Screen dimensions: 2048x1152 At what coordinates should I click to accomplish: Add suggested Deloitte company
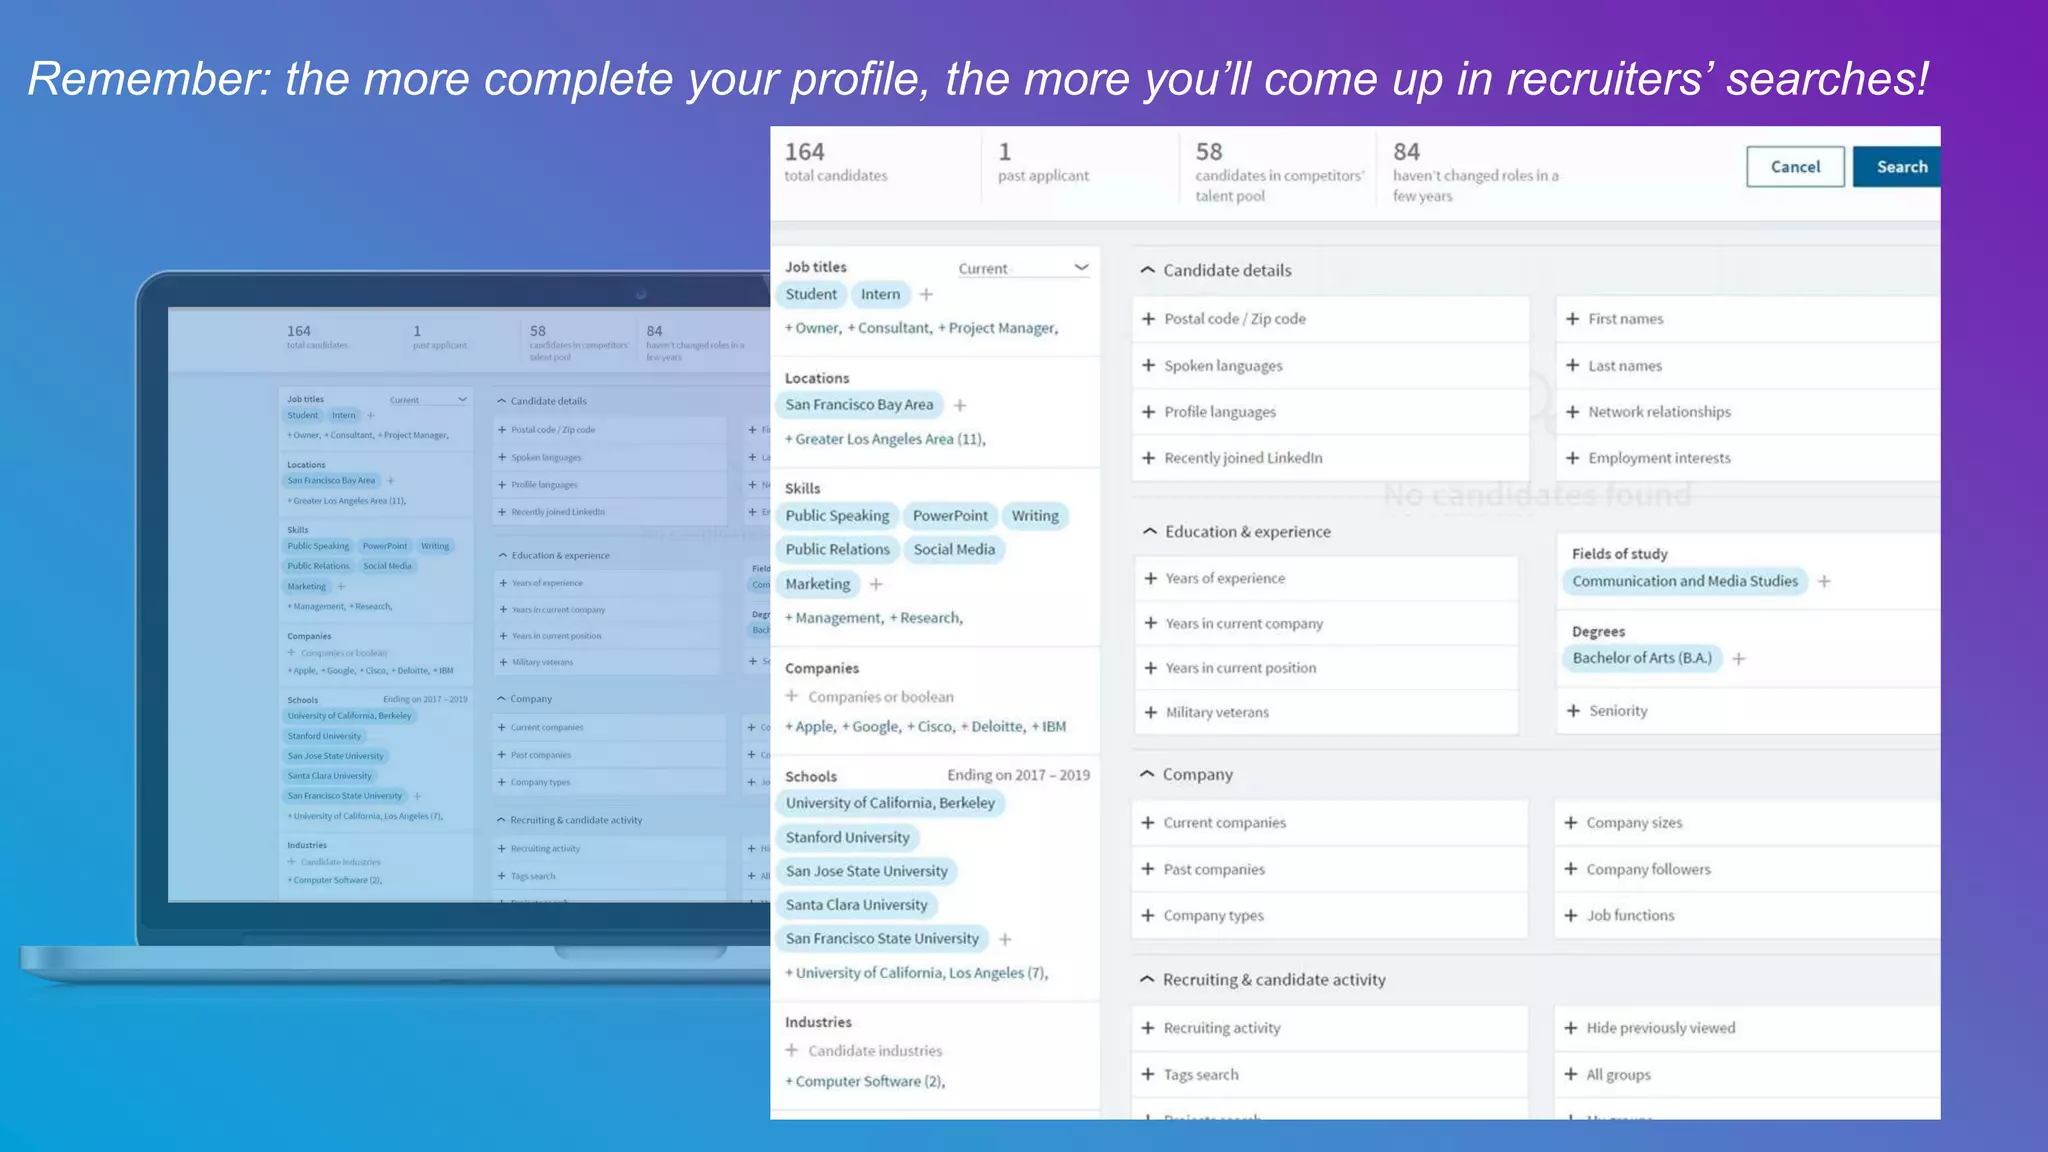pyautogui.click(x=993, y=727)
